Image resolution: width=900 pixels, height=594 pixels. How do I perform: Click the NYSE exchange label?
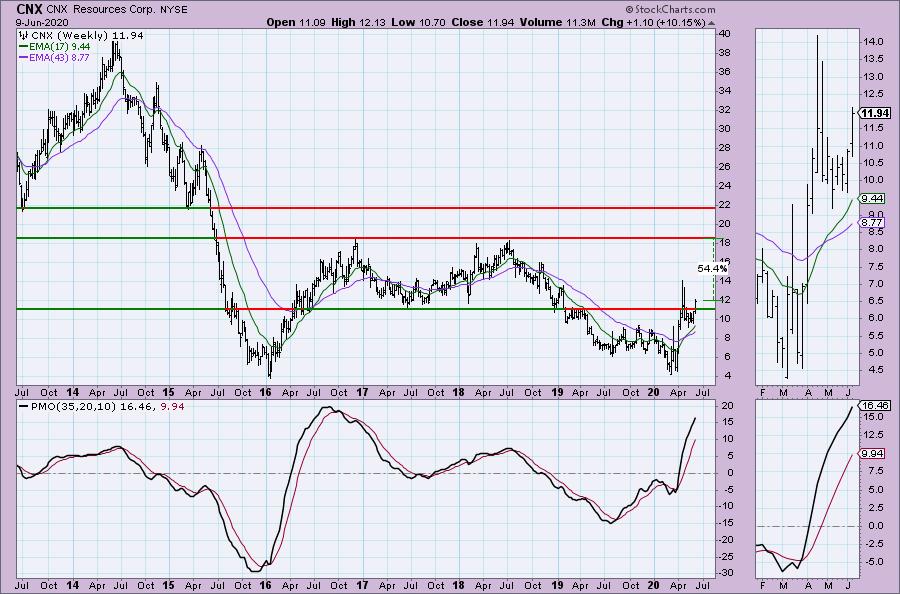point(175,10)
